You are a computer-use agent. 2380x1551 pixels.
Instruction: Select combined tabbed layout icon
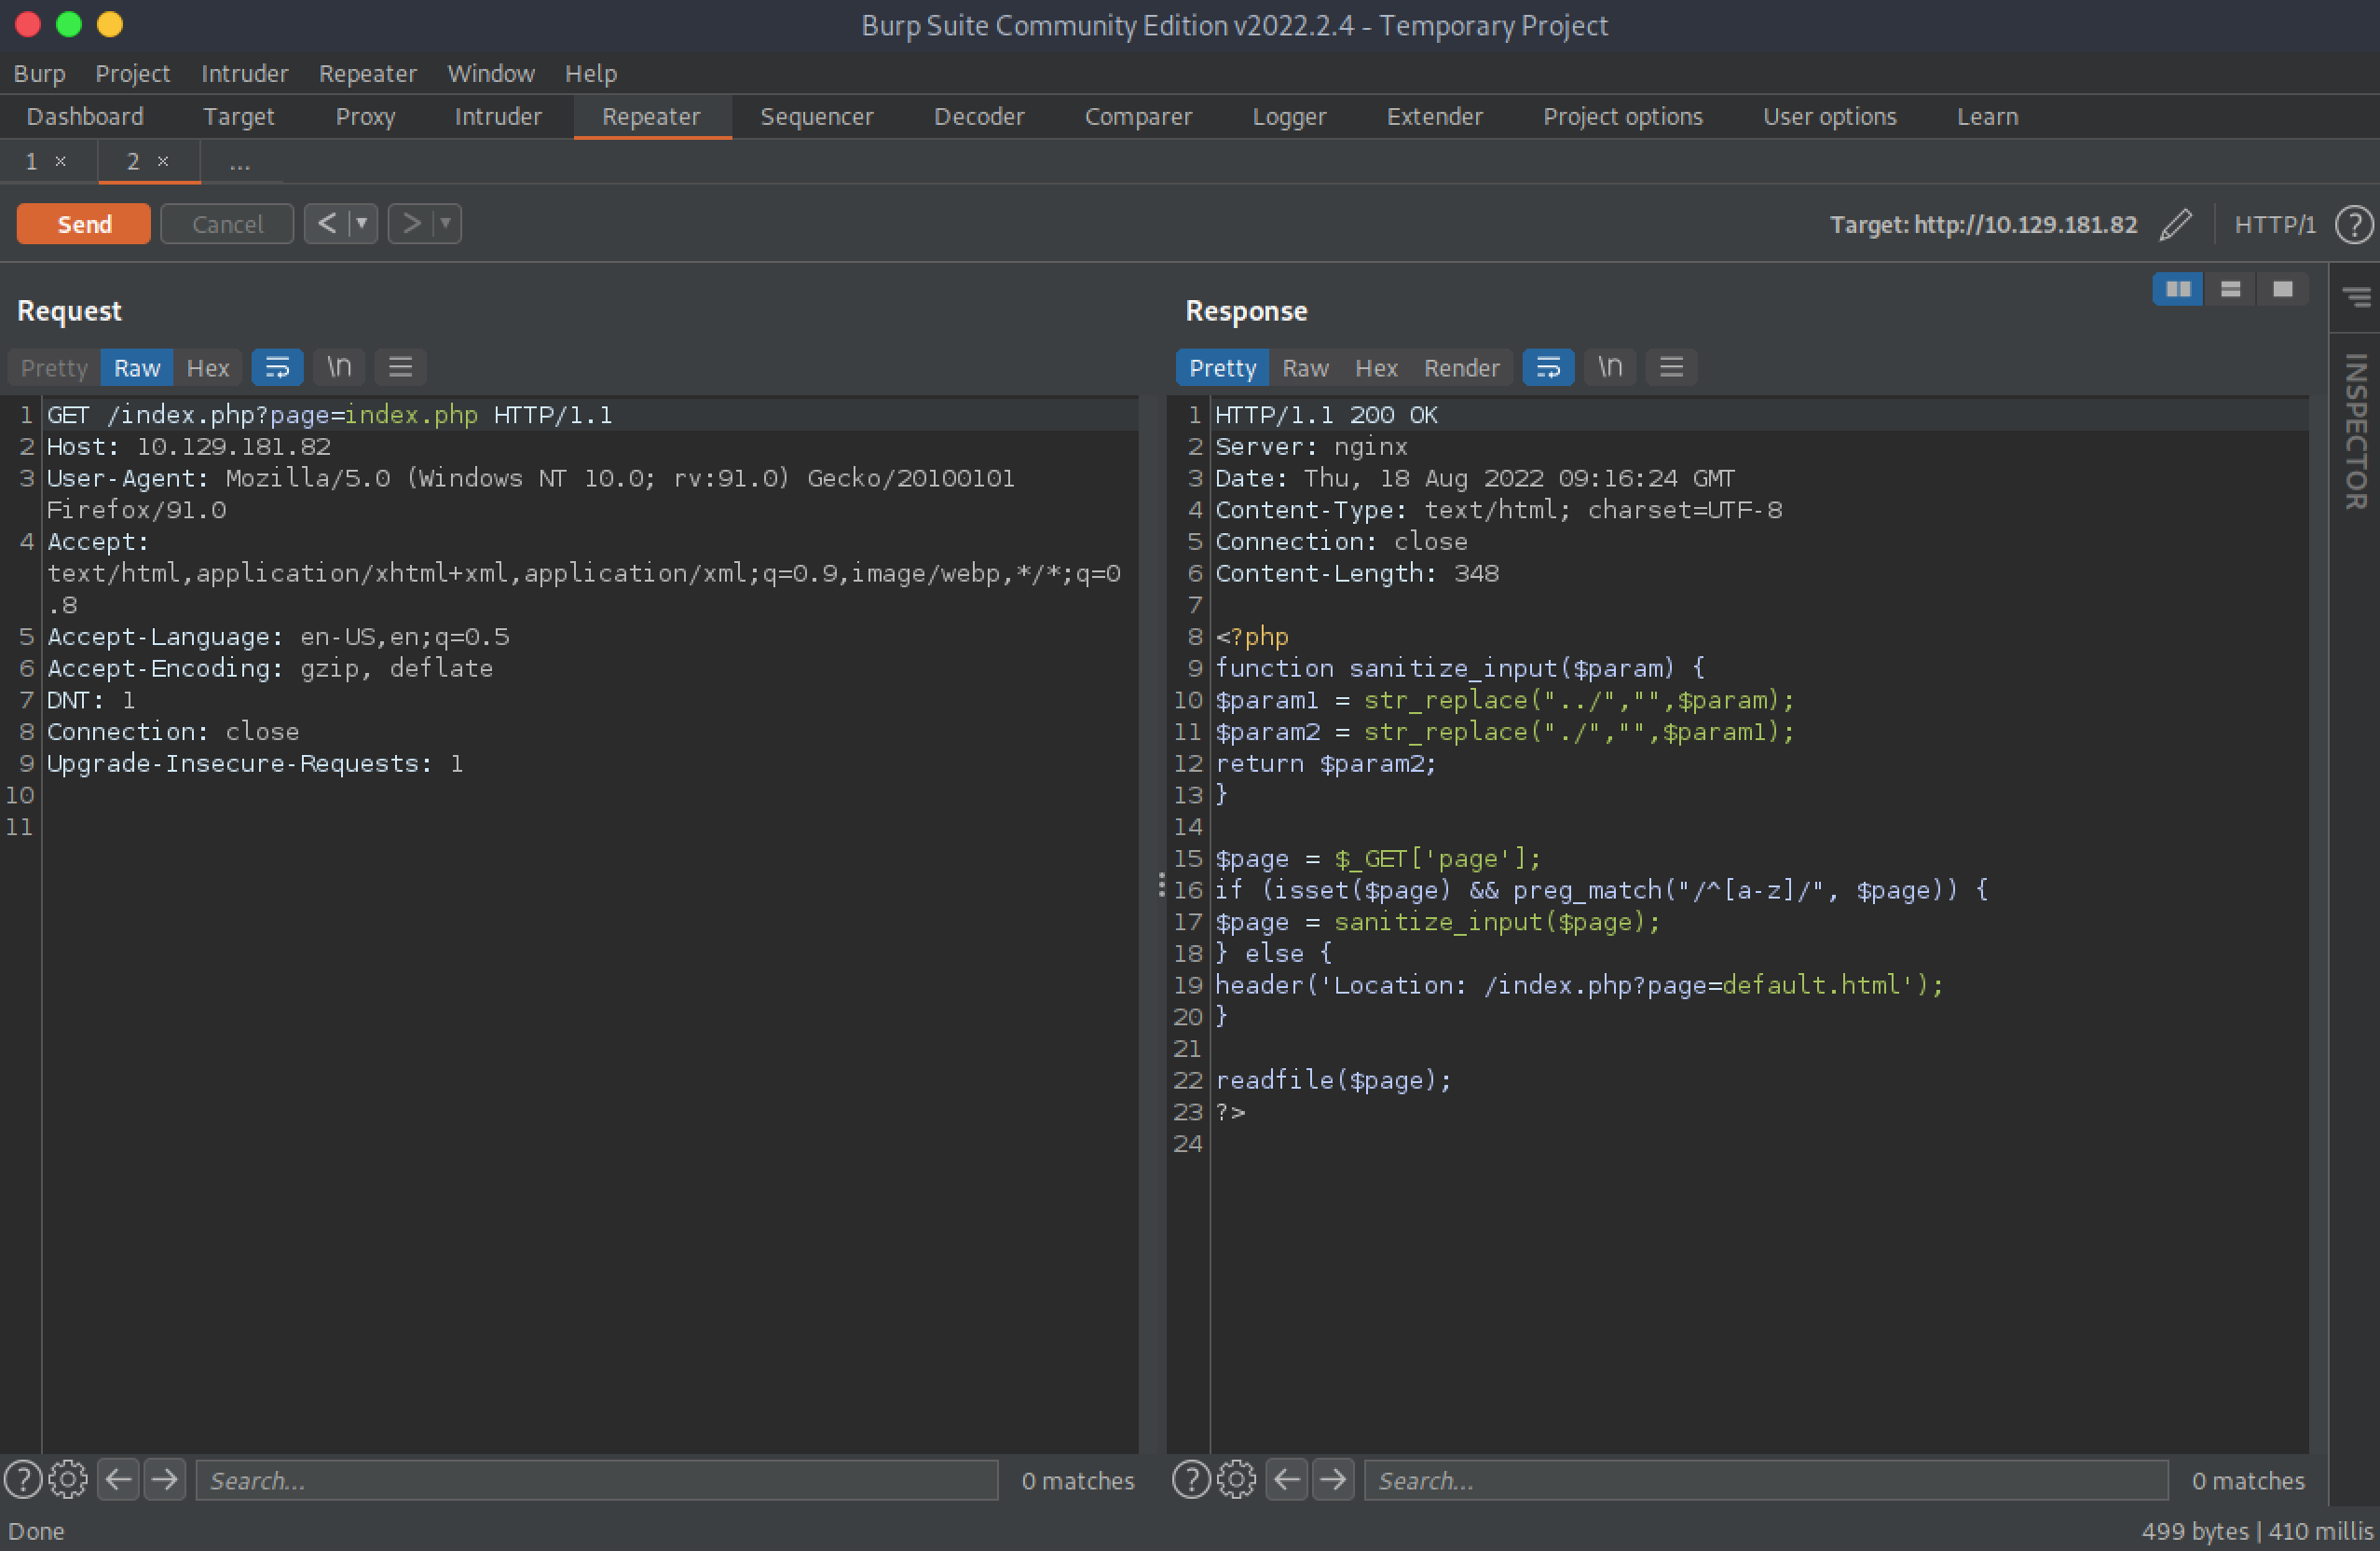tap(2282, 289)
